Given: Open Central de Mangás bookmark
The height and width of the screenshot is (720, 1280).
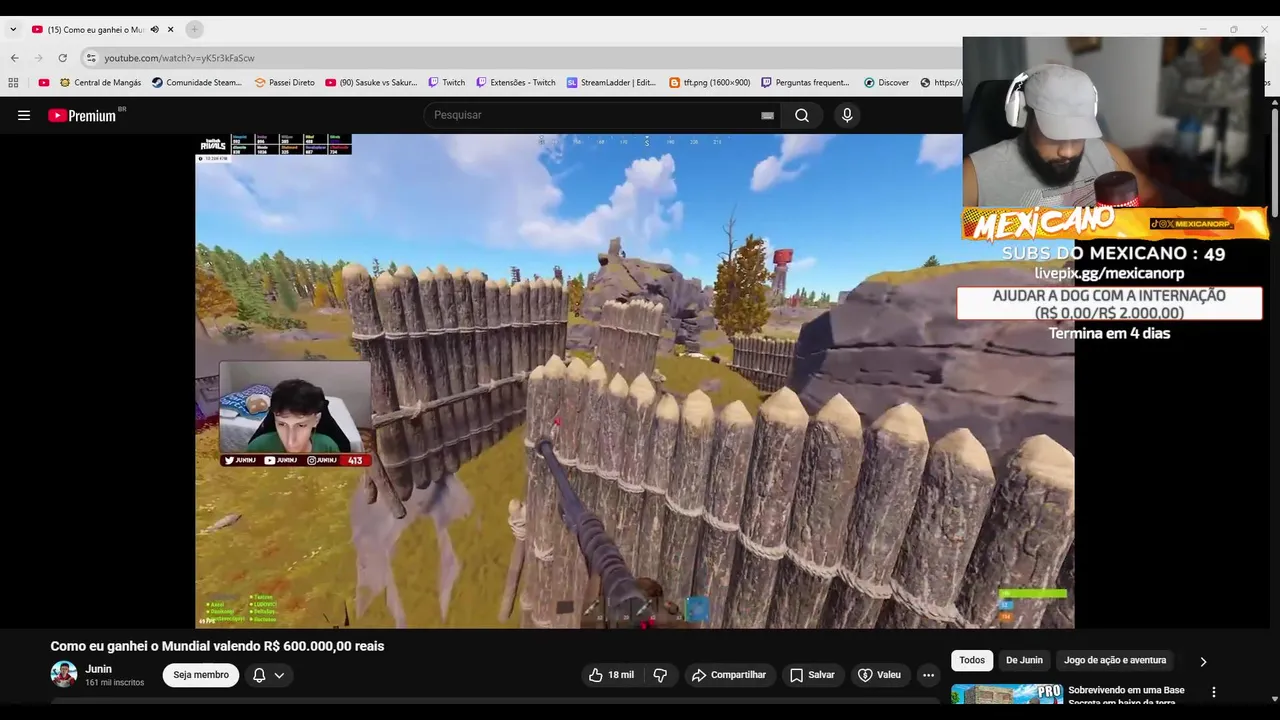Looking at the screenshot, I should pos(100,83).
